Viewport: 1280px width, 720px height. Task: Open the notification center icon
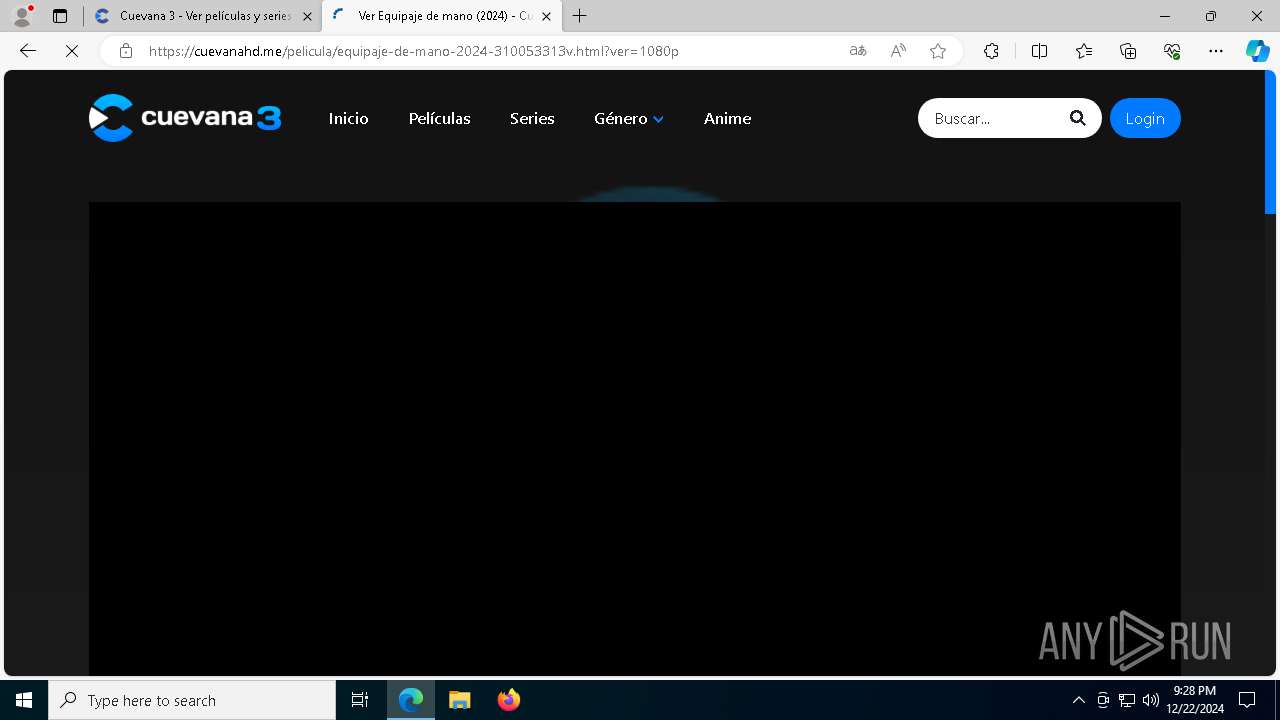click(x=1247, y=700)
